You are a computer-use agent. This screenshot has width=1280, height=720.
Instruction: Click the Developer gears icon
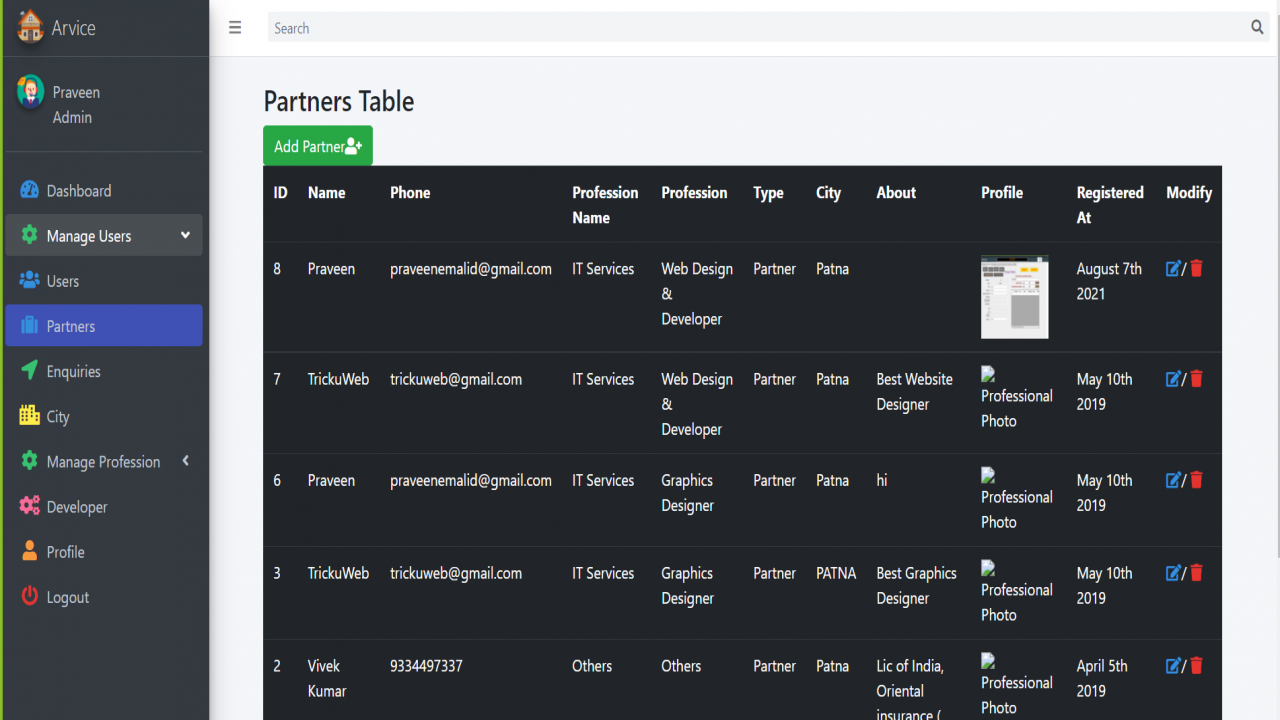click(x=29, y=506)
